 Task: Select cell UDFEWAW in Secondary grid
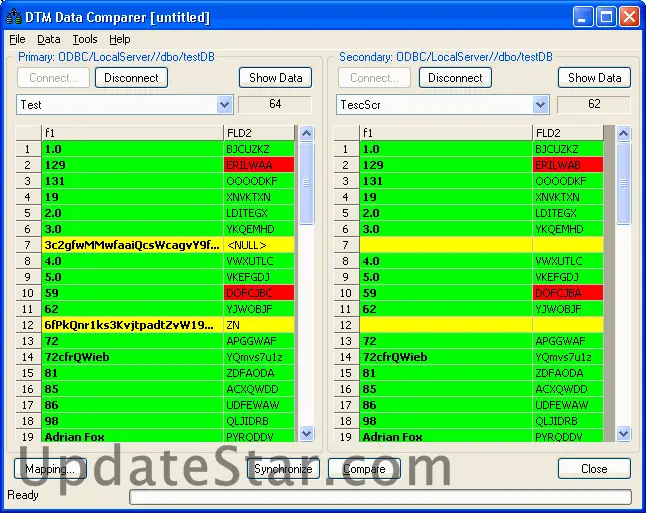tap(568, 405)
